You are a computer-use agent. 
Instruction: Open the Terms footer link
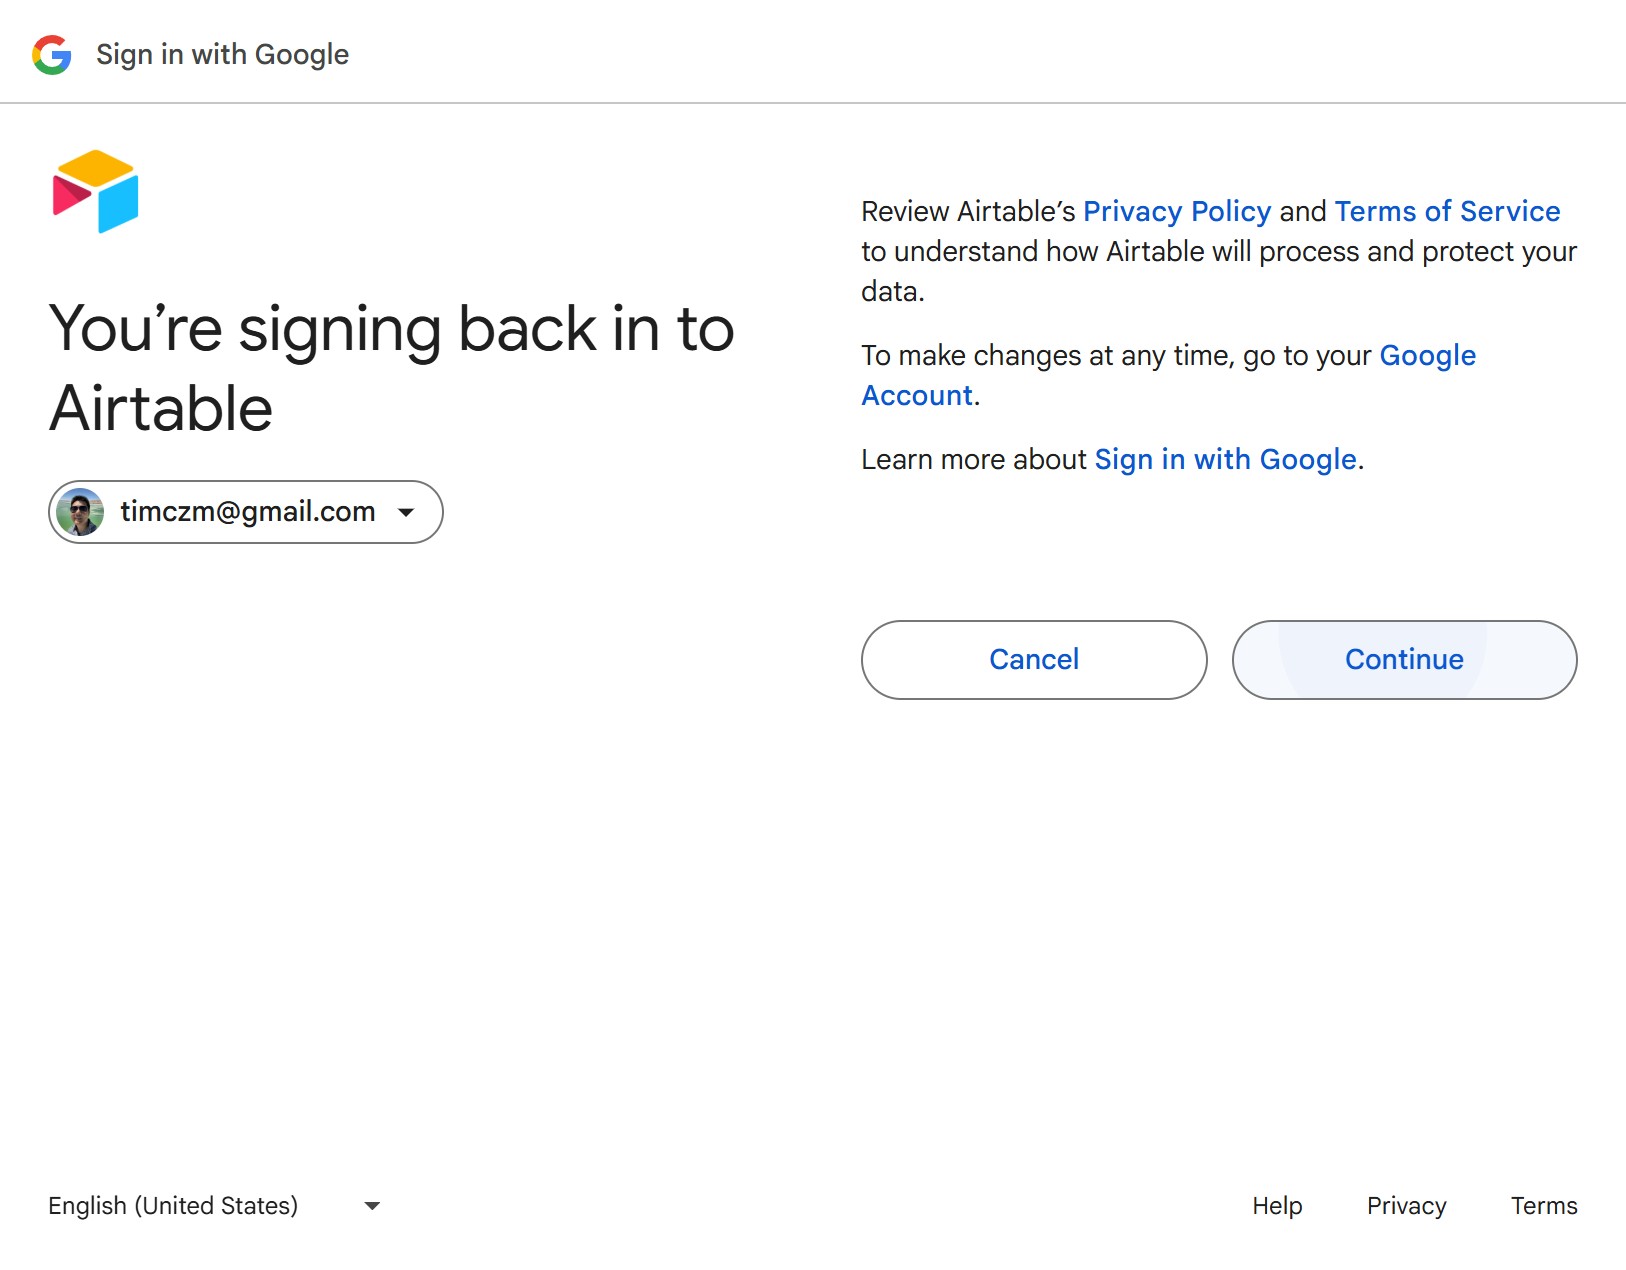[1544, 1206]
